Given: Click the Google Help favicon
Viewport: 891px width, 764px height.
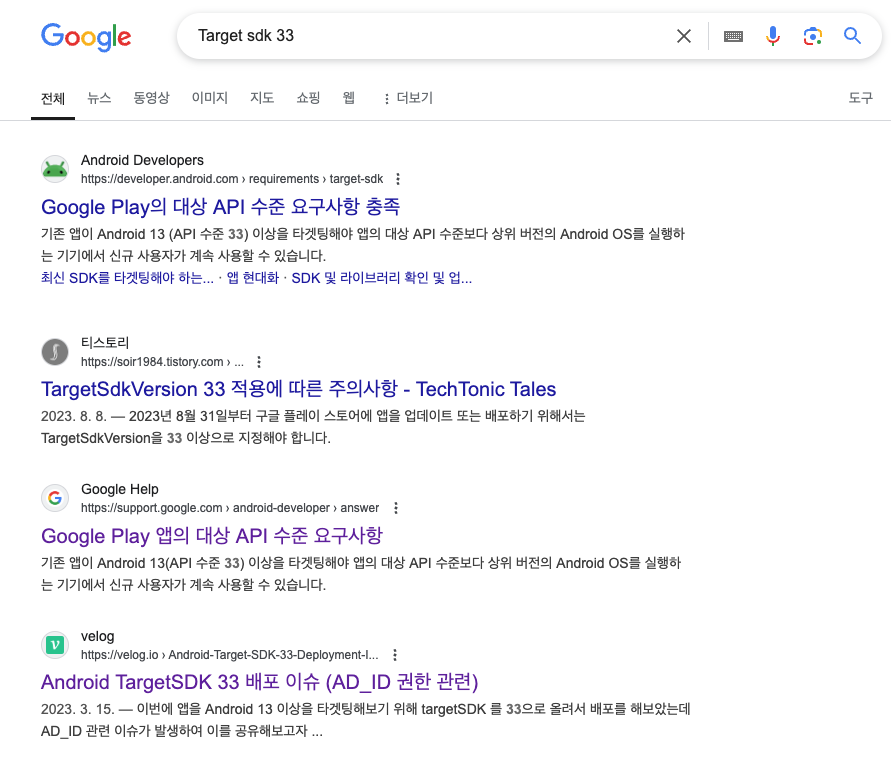Looking at the screenshot, I should coord(55,498).
